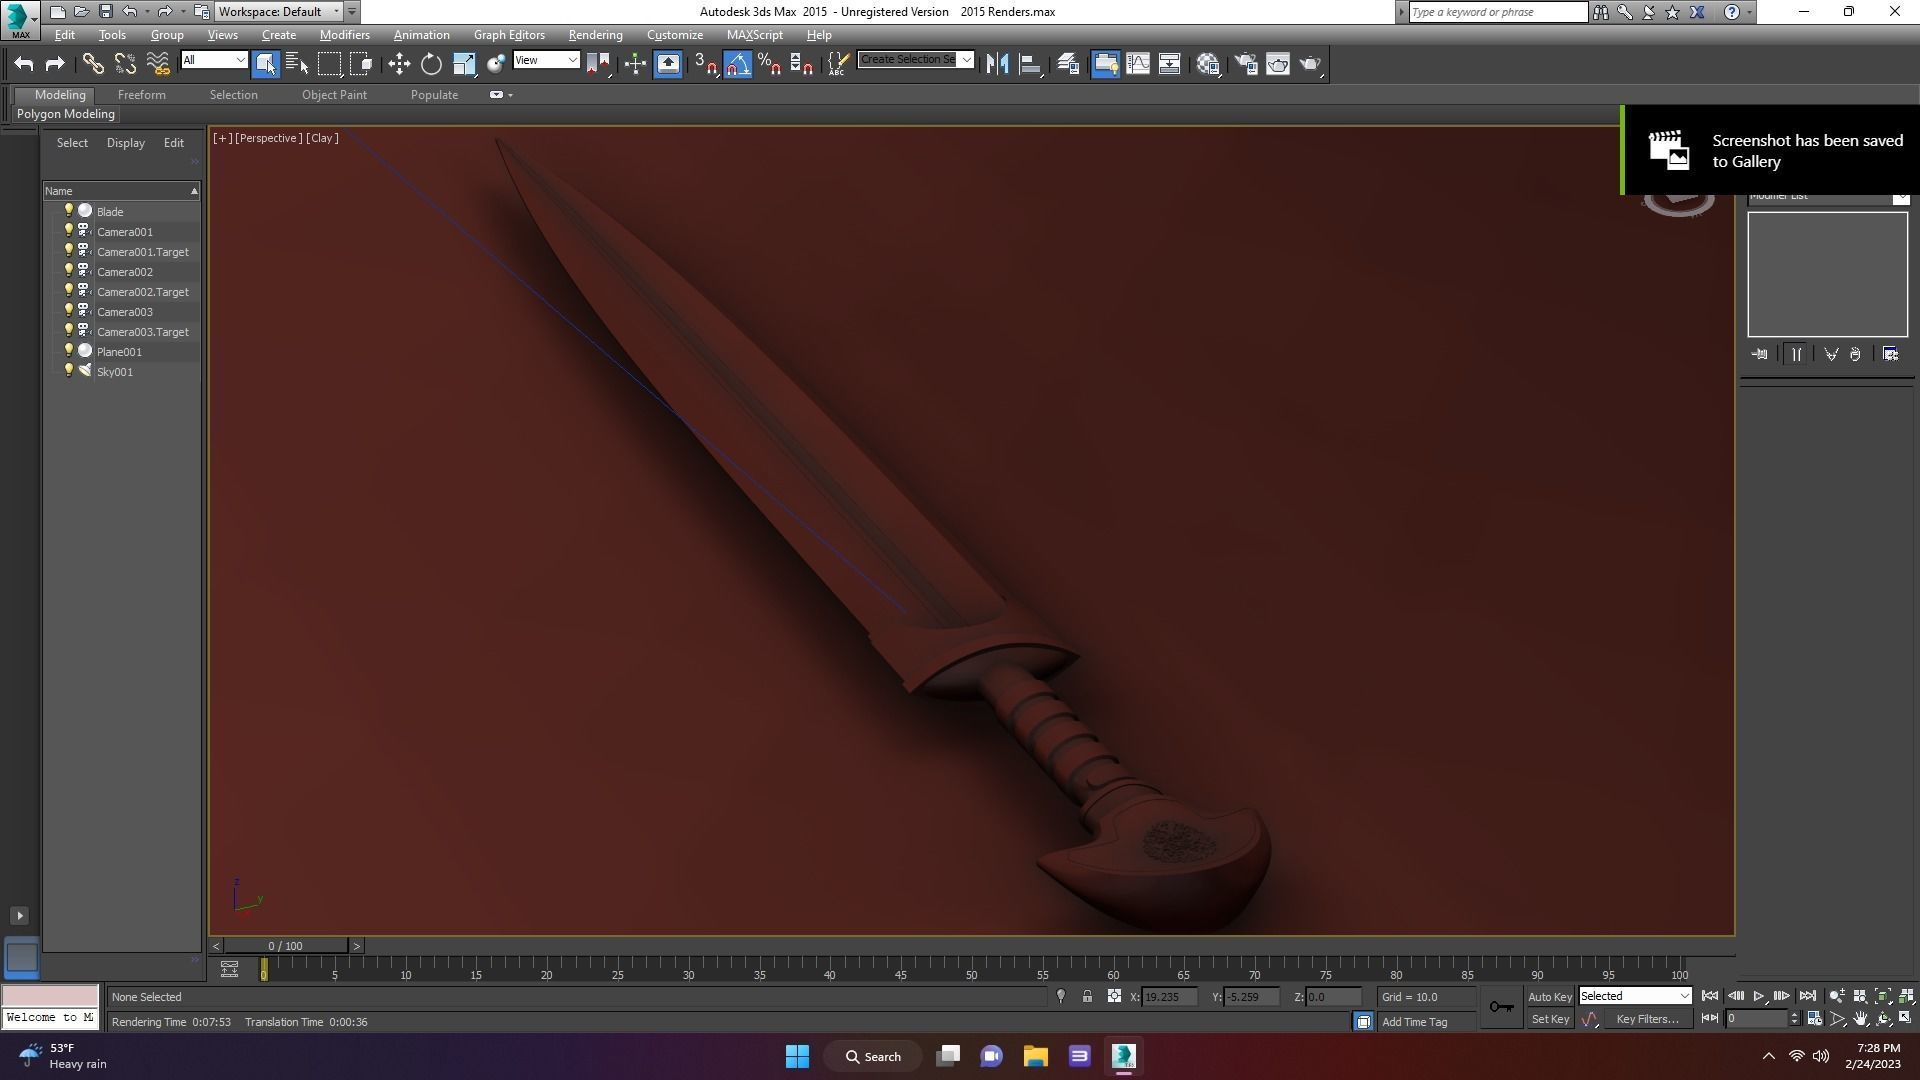Open the Render Setup icon
The image size is (1920, 1080).
[x=1246, y=64]
